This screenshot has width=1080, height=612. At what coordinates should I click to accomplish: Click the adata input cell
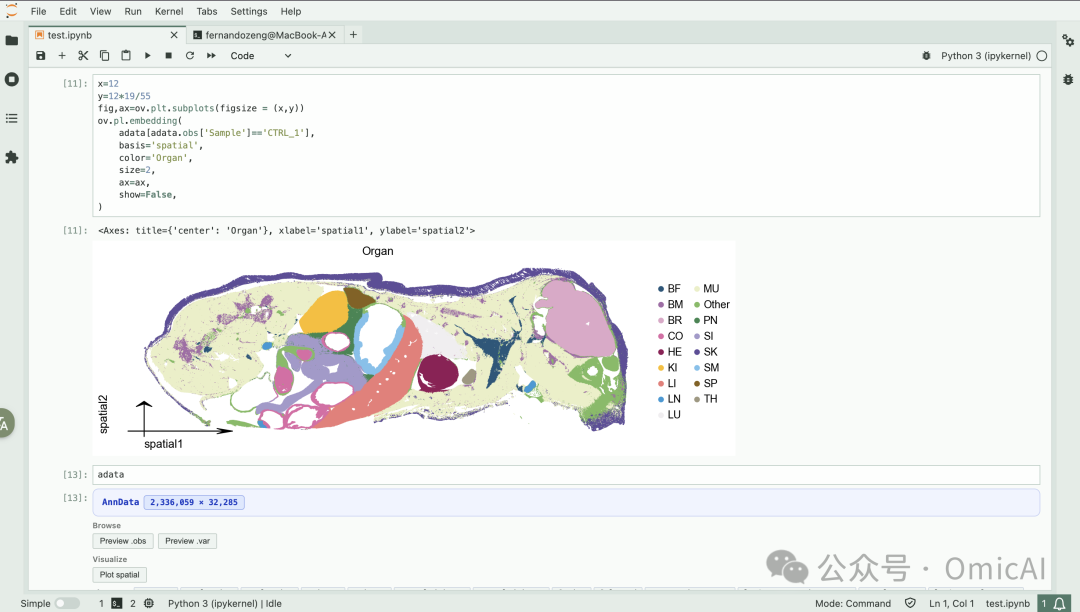point(565,475)
